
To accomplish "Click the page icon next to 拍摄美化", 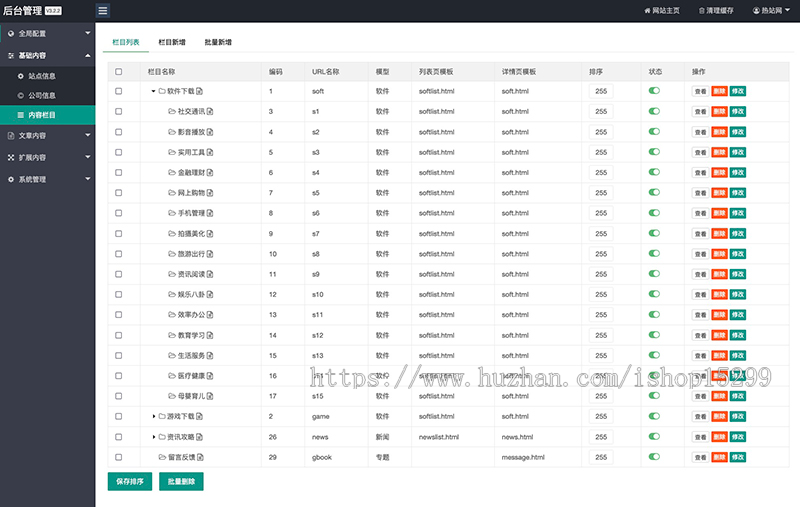I will click(210, 234).
